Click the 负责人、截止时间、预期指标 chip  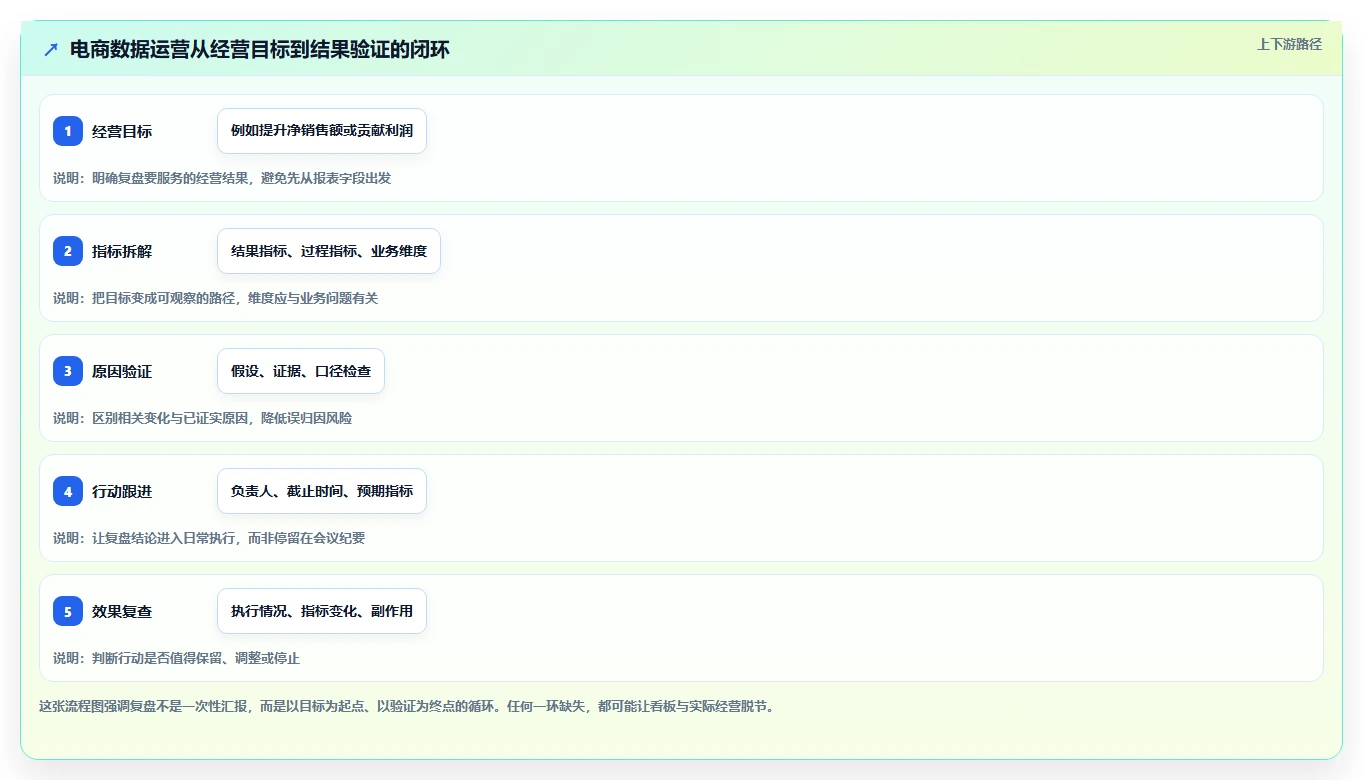pos(322,491)
